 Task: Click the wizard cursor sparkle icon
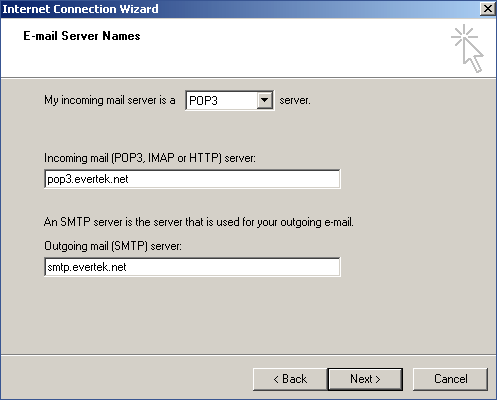click(467, 48)
